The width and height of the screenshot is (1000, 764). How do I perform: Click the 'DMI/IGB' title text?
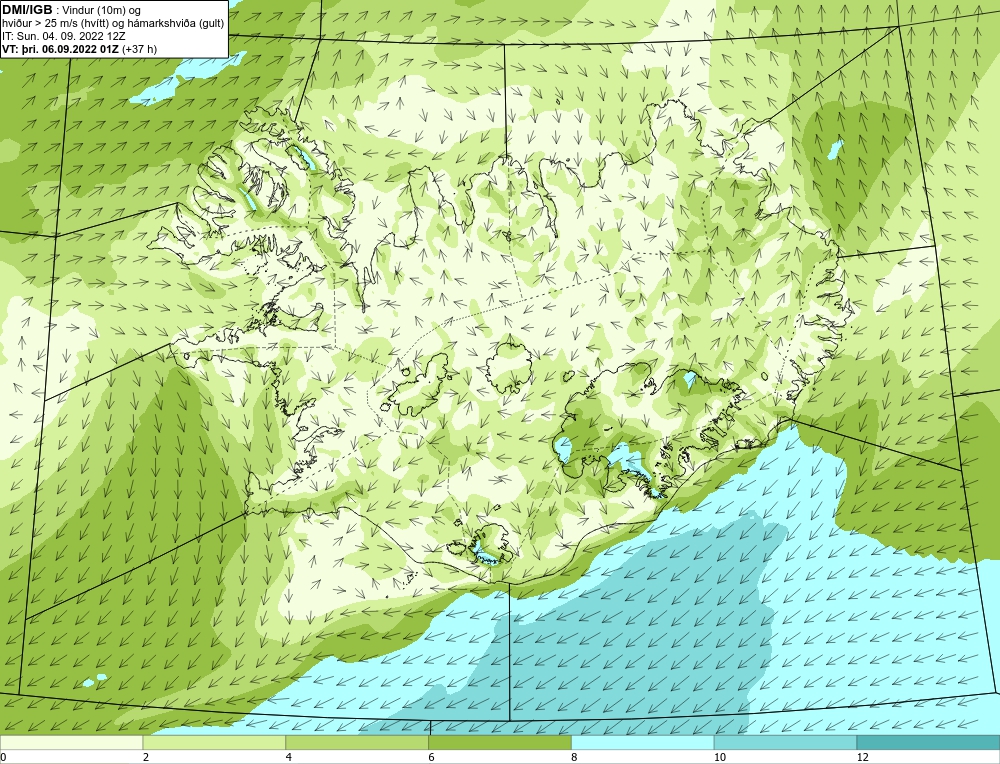[x=27, y=10]
